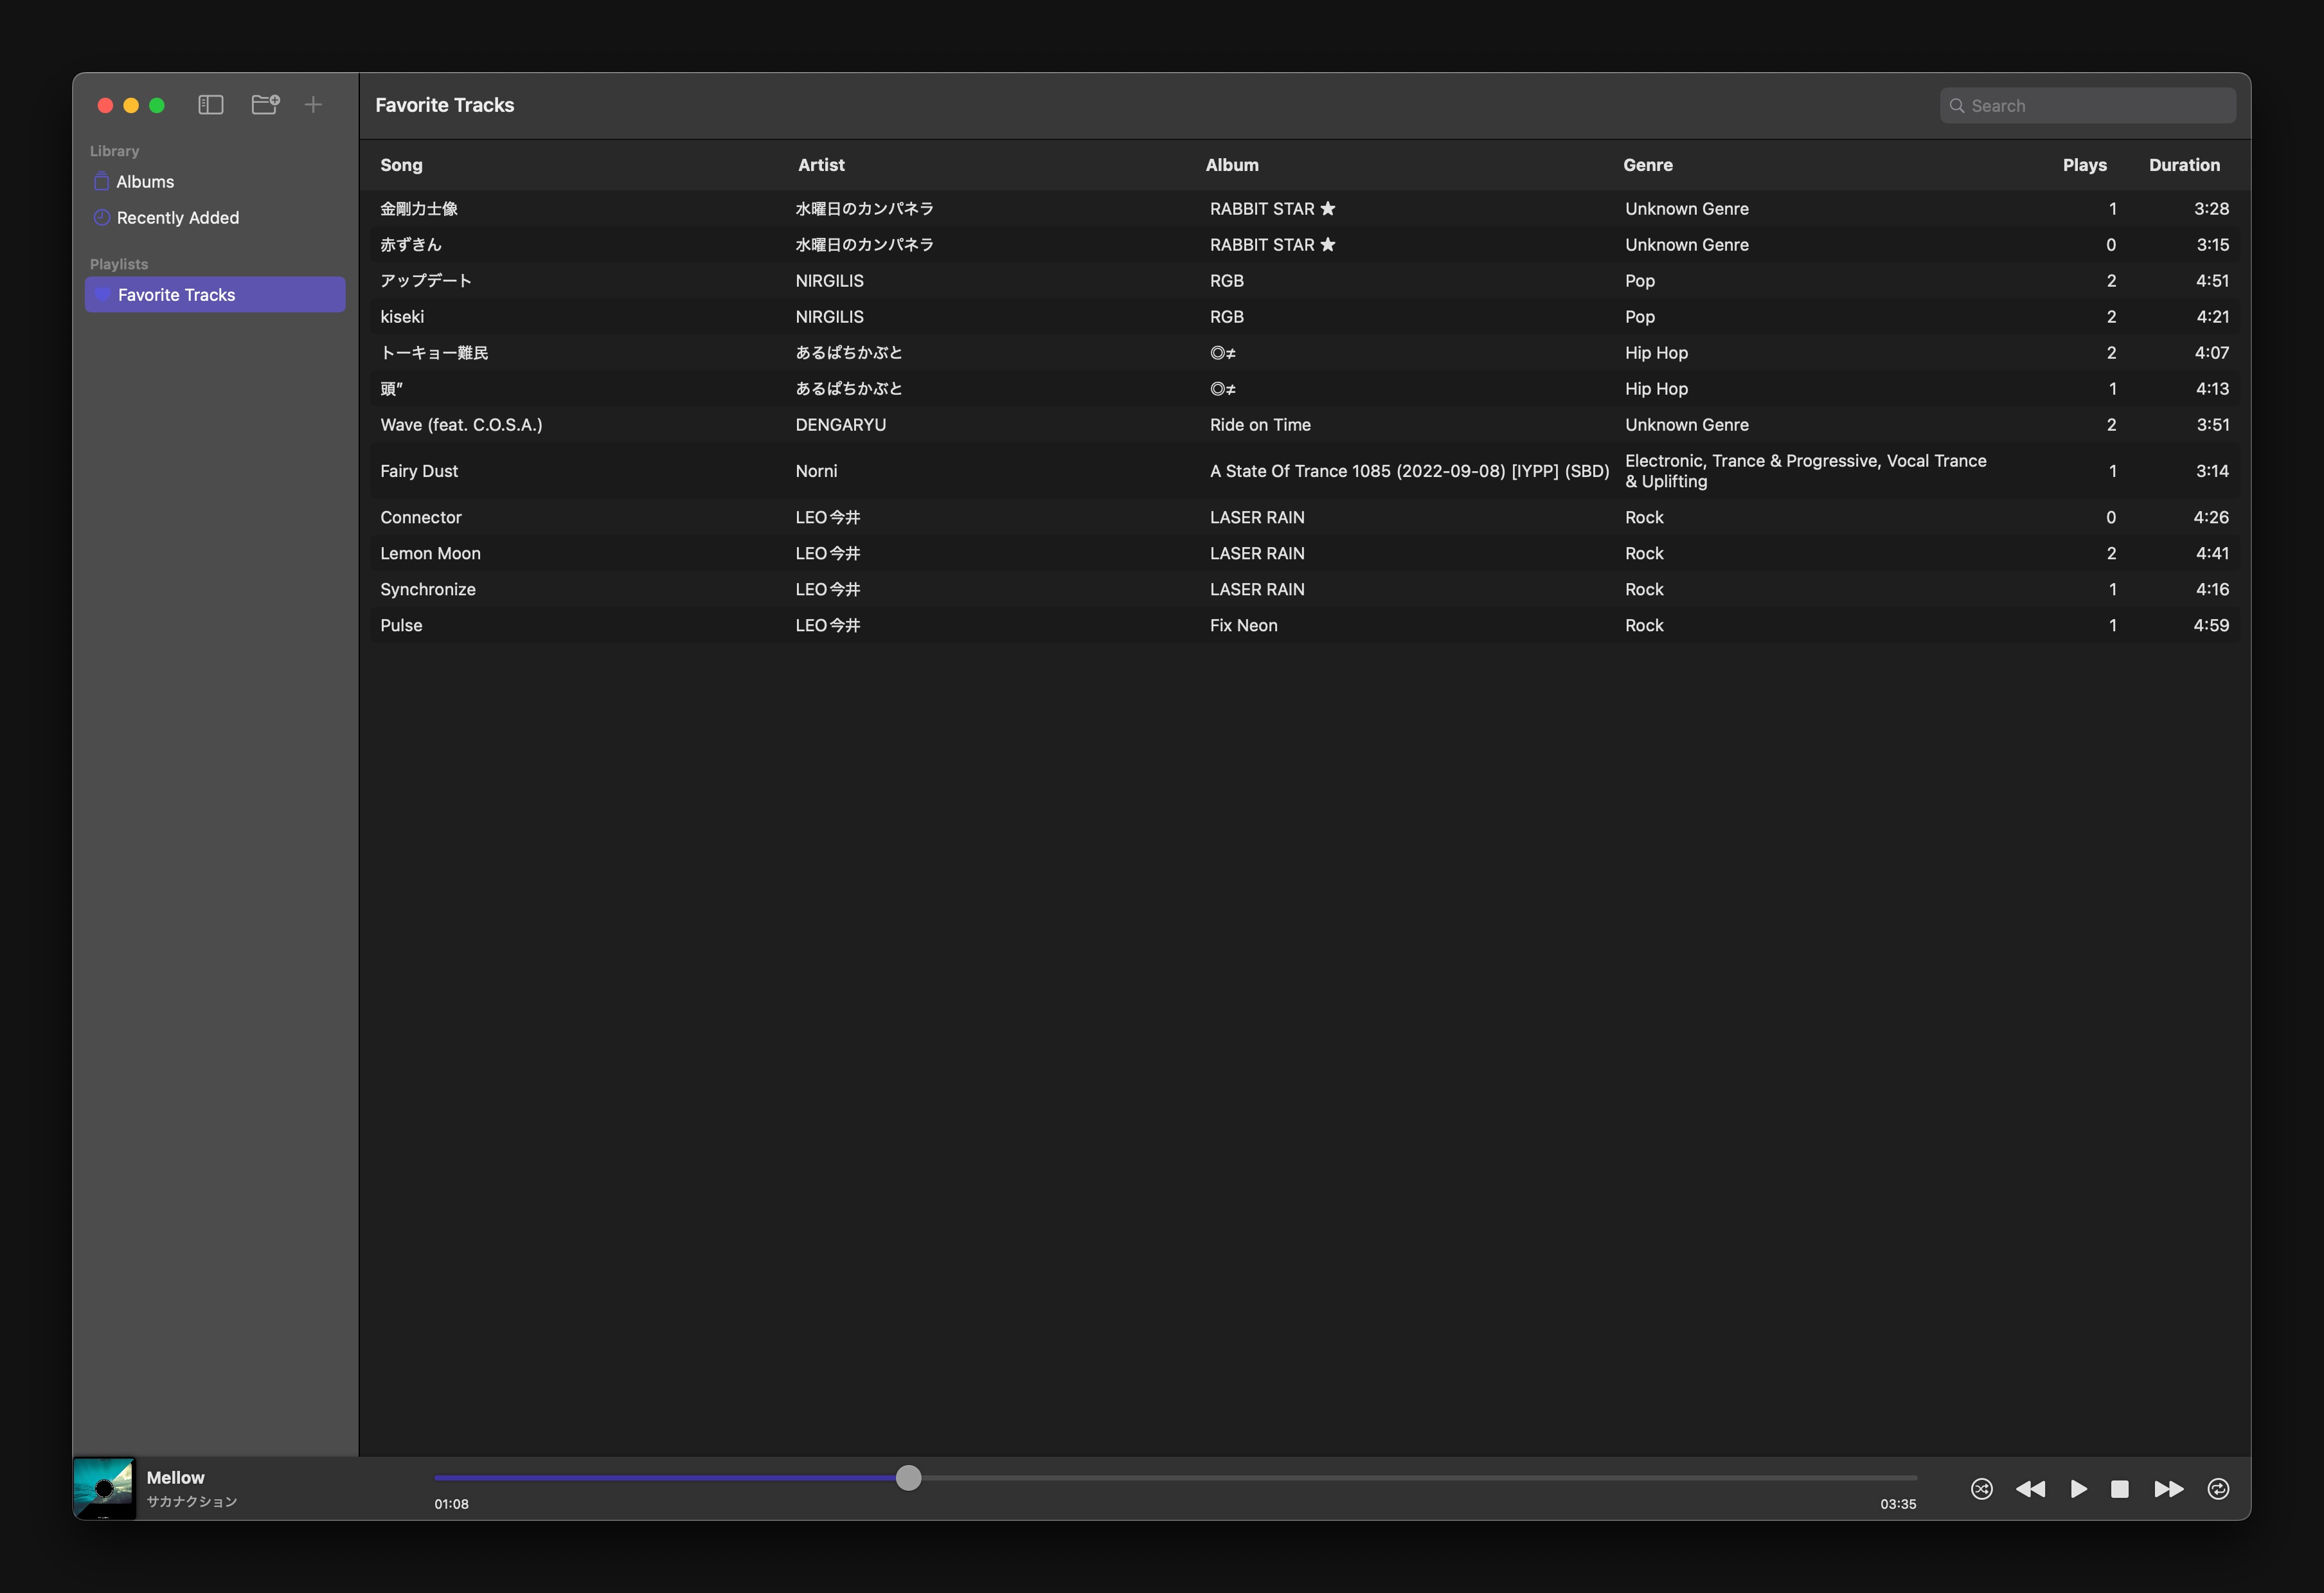Click the Search field
Image resolution: width=2324 pixels, height=1593 pixels.
tap(2088, 106)
